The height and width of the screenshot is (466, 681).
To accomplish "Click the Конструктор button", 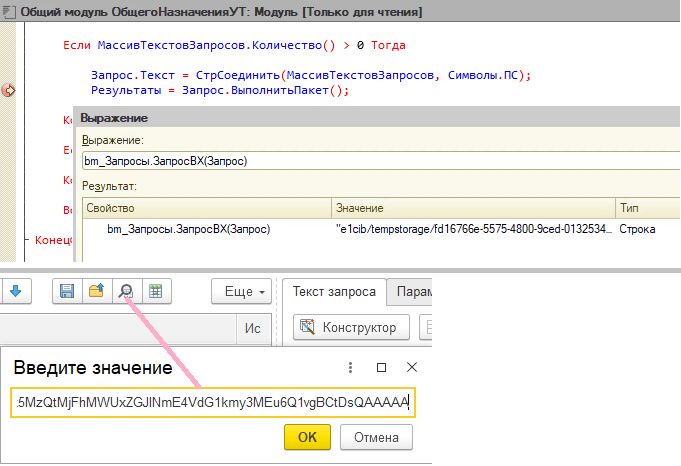I will (351, 327).
